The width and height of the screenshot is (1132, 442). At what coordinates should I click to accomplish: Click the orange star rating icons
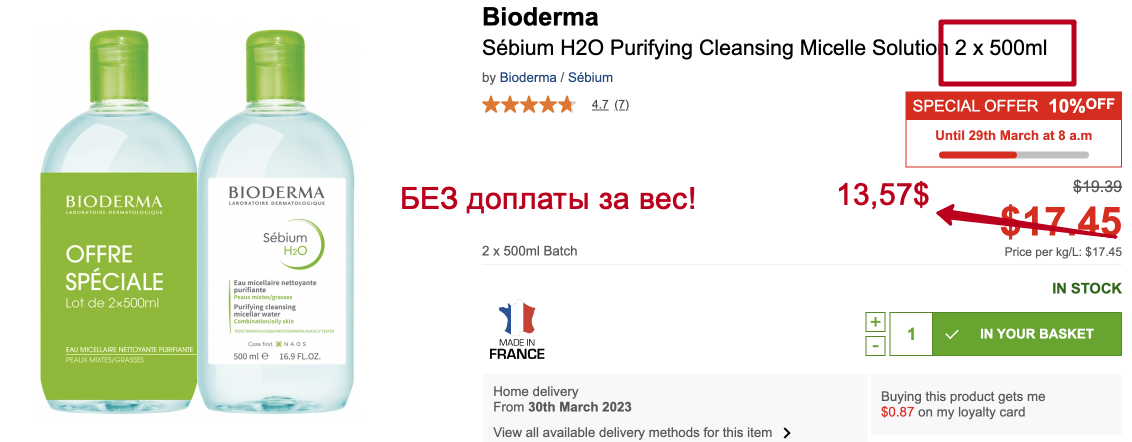[528, 104]
